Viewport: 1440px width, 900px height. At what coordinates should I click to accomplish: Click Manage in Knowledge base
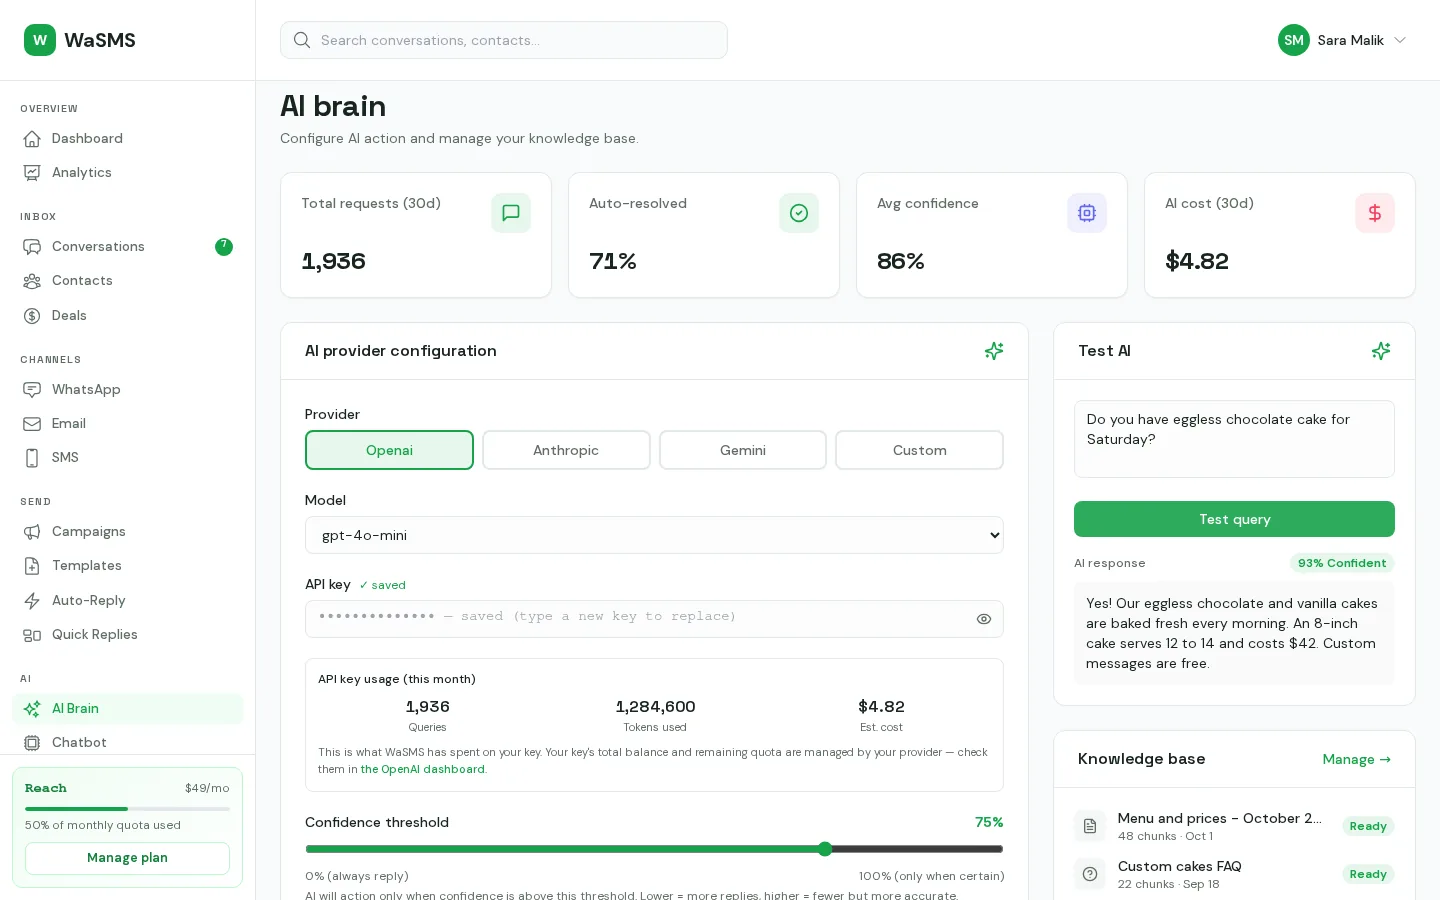pyautogui.click(x=1357, y=759)
